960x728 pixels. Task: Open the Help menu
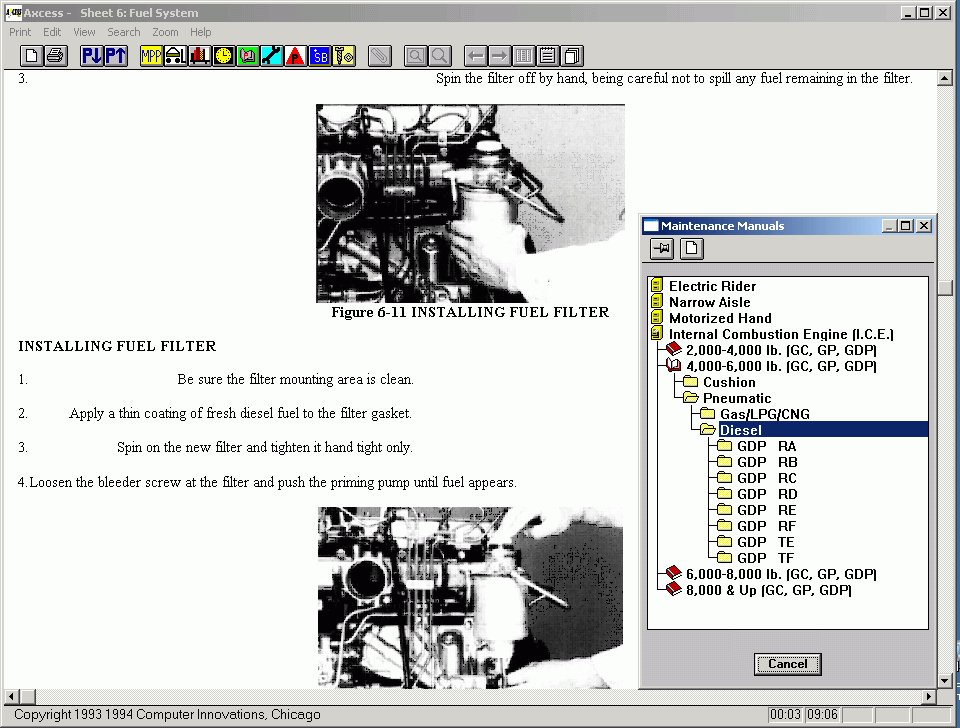tap(200, 32)
